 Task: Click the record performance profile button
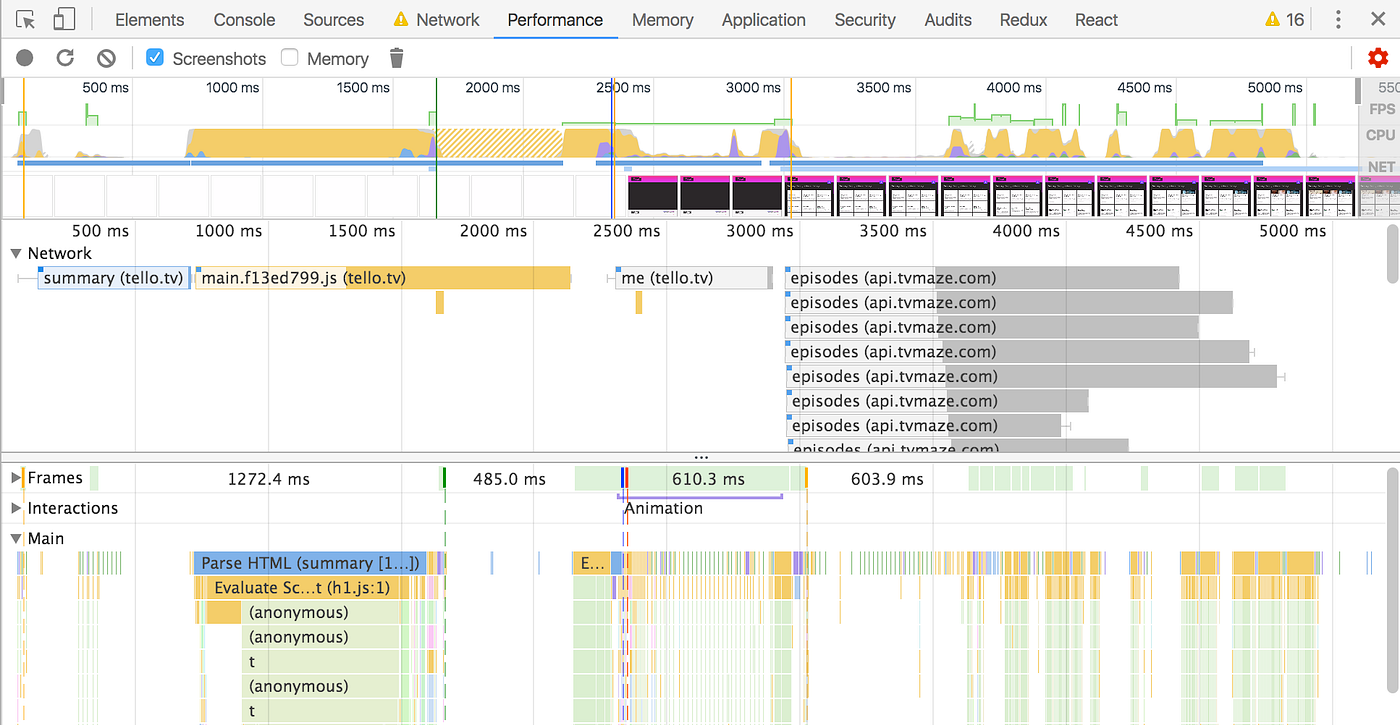pos(23,57)
